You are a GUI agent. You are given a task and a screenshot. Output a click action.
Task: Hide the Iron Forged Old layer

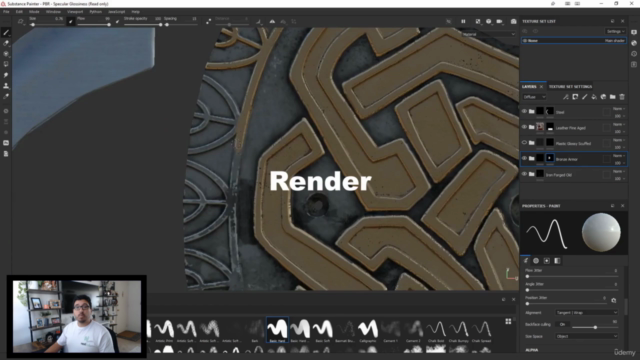tap(524, 174)
